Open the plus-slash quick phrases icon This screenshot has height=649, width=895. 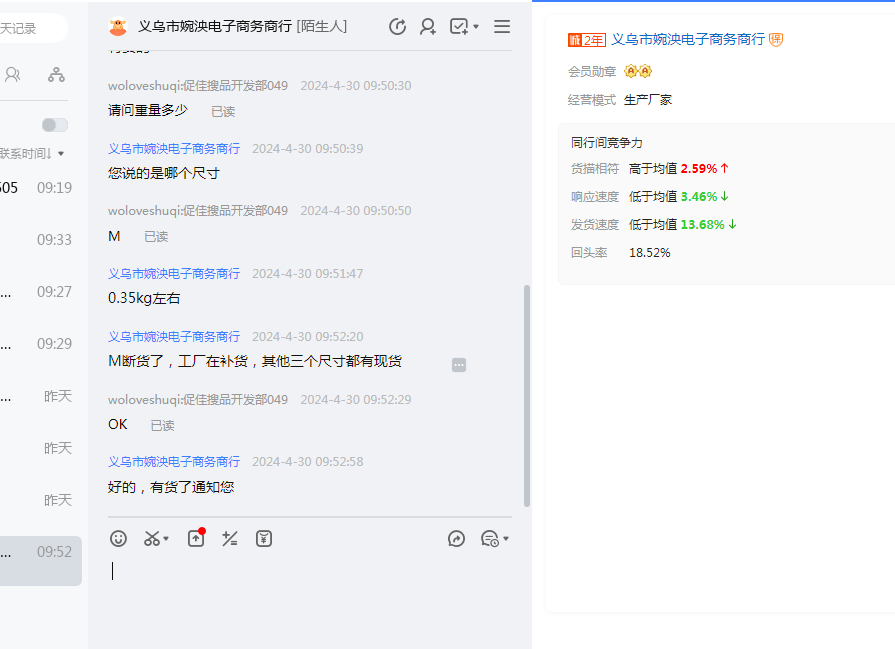tap(230, 539)
